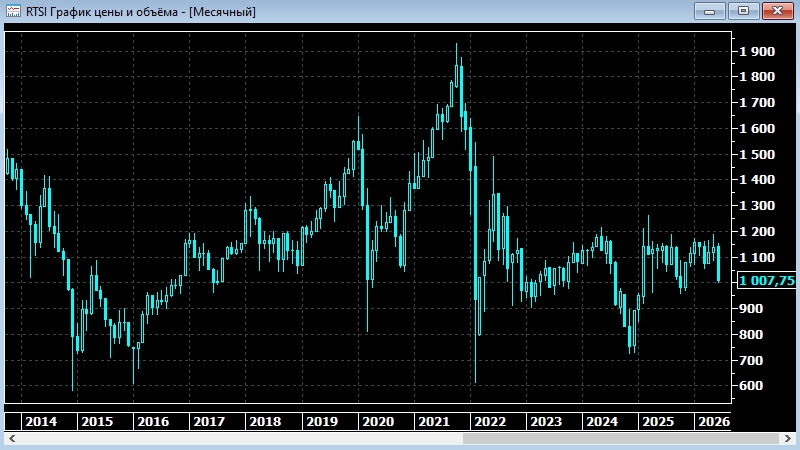This screenshot has height=450, width=800.
Task: Click the 1 600 price axis label
Action: click(x=757, y=129)
